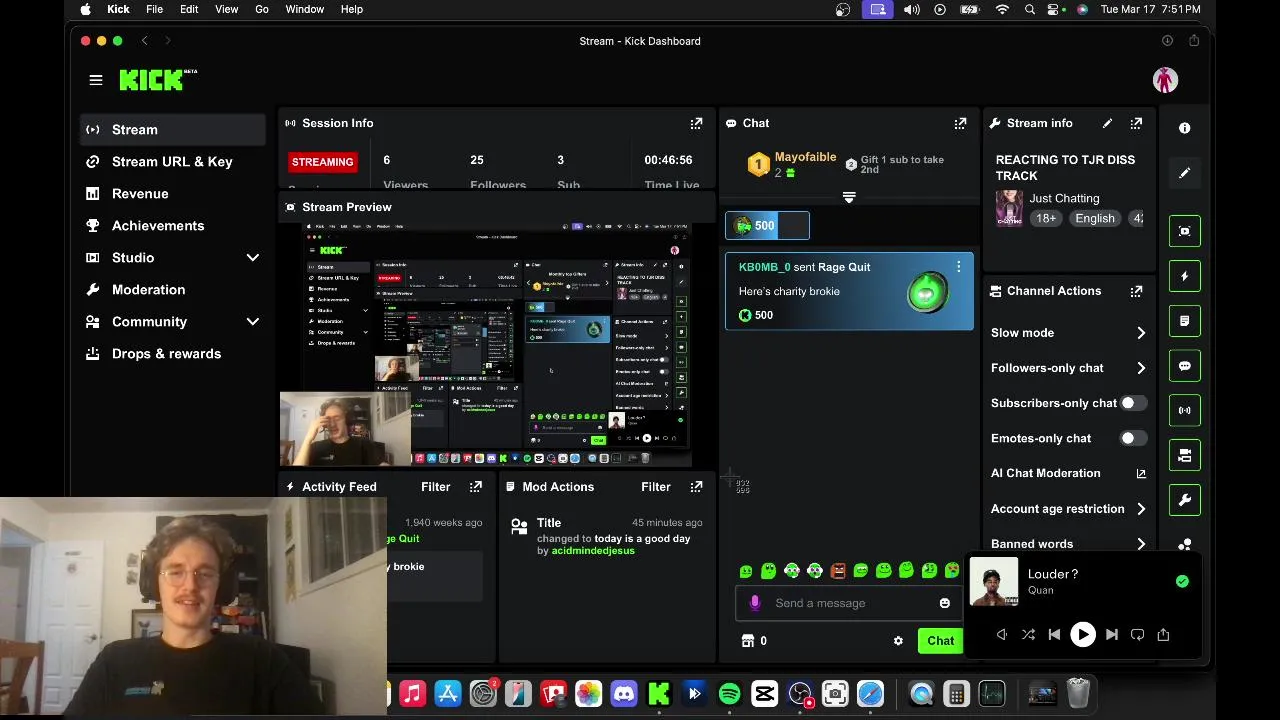This screenshot has width=1280, height=720.
Task: Go to Revenue page
Action: [173, 194]
